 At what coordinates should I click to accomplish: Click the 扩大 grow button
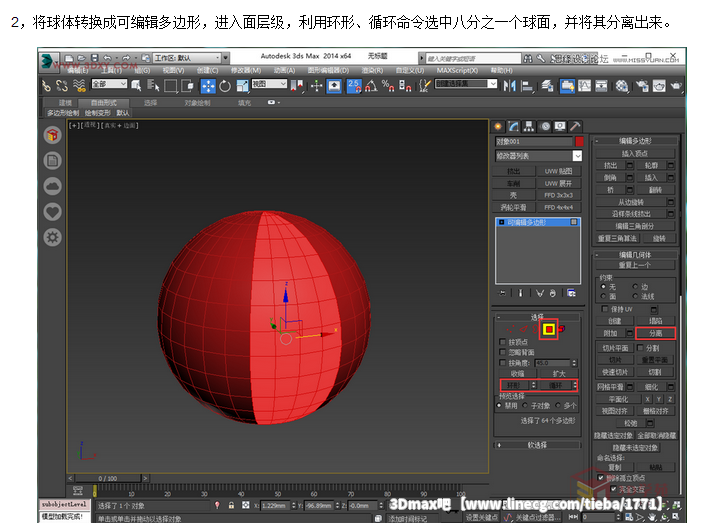(559, 373)
